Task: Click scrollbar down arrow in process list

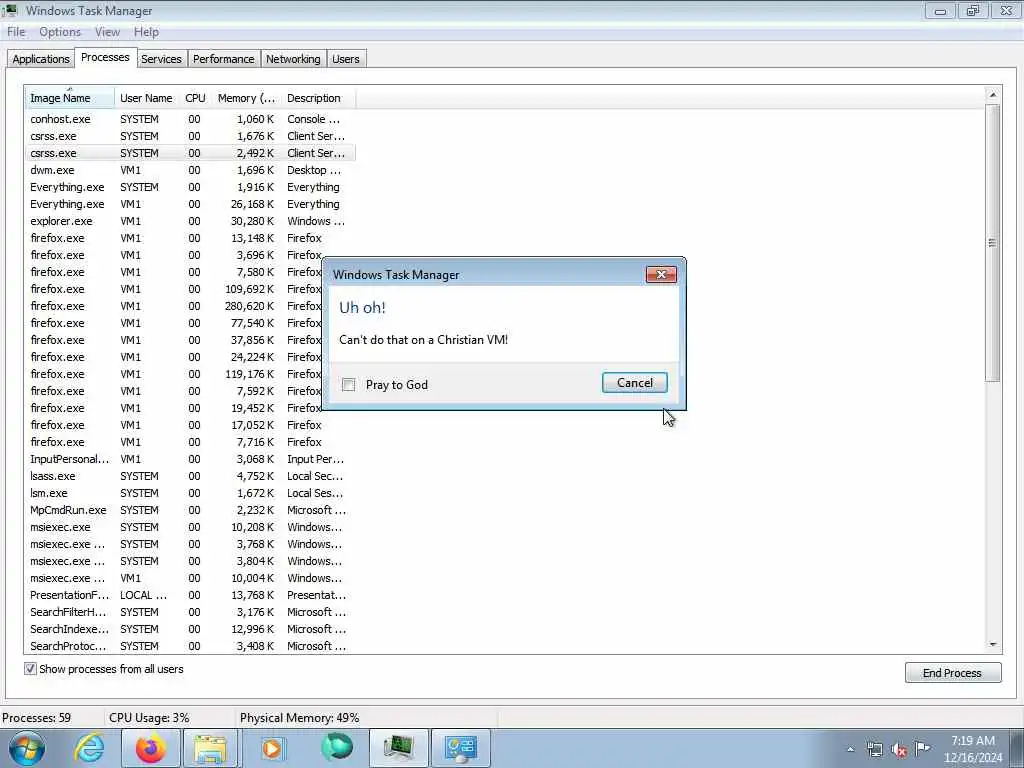Action: pos(993,645)
